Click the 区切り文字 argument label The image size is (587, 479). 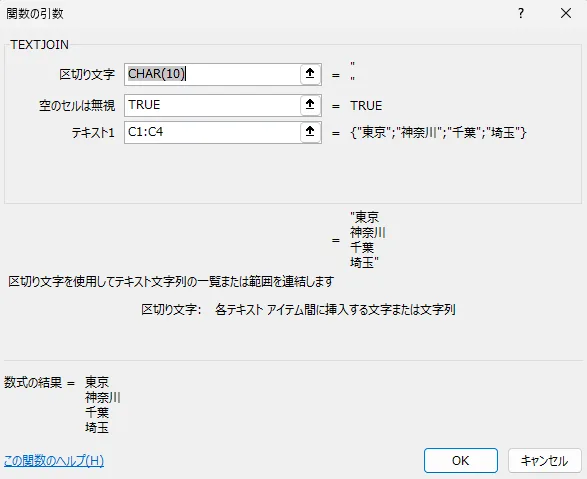click(87, 74)
